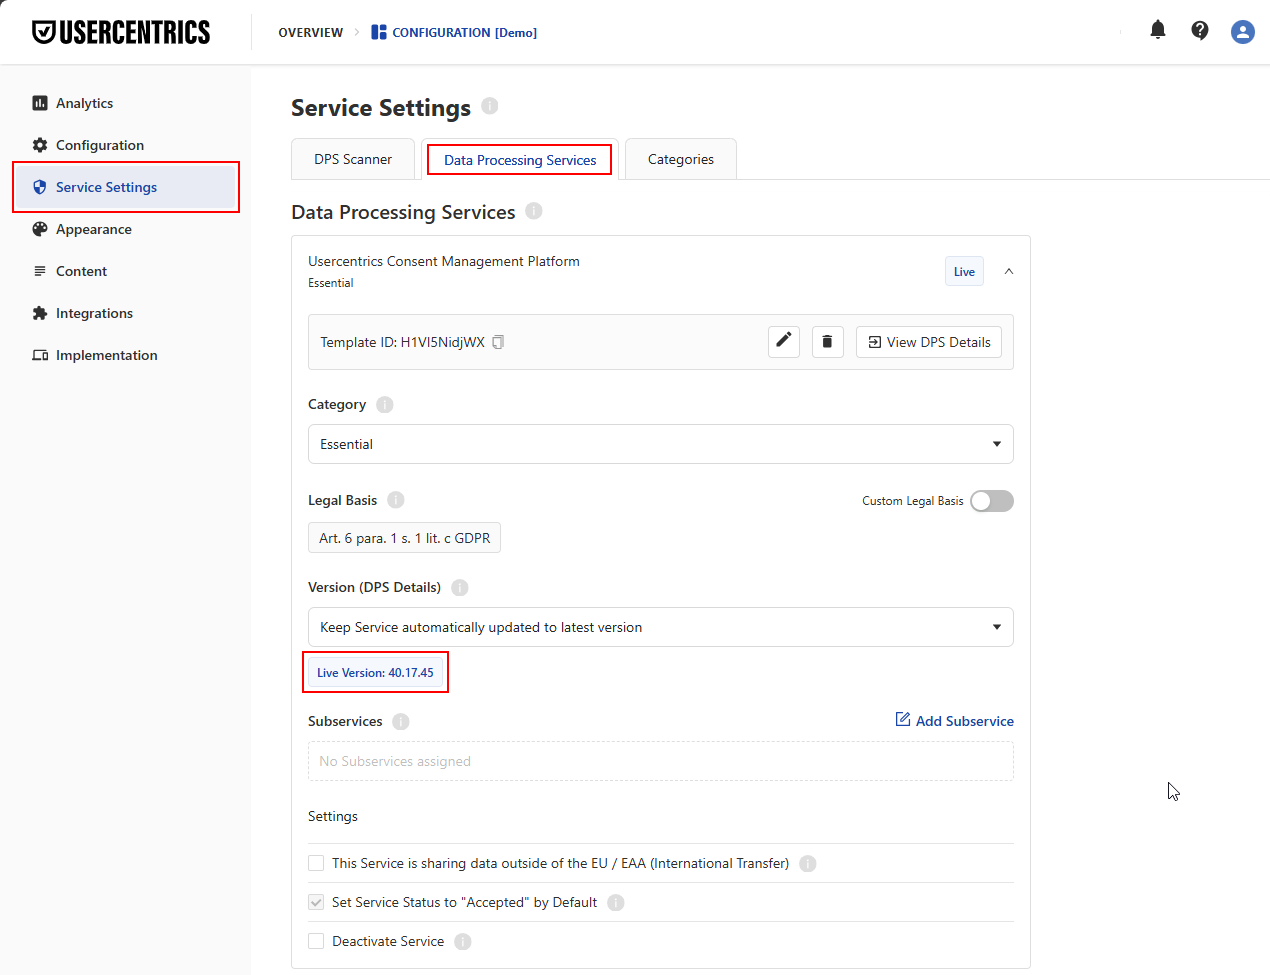
Task: Open the notifications bell
Action: (1158, 30)
